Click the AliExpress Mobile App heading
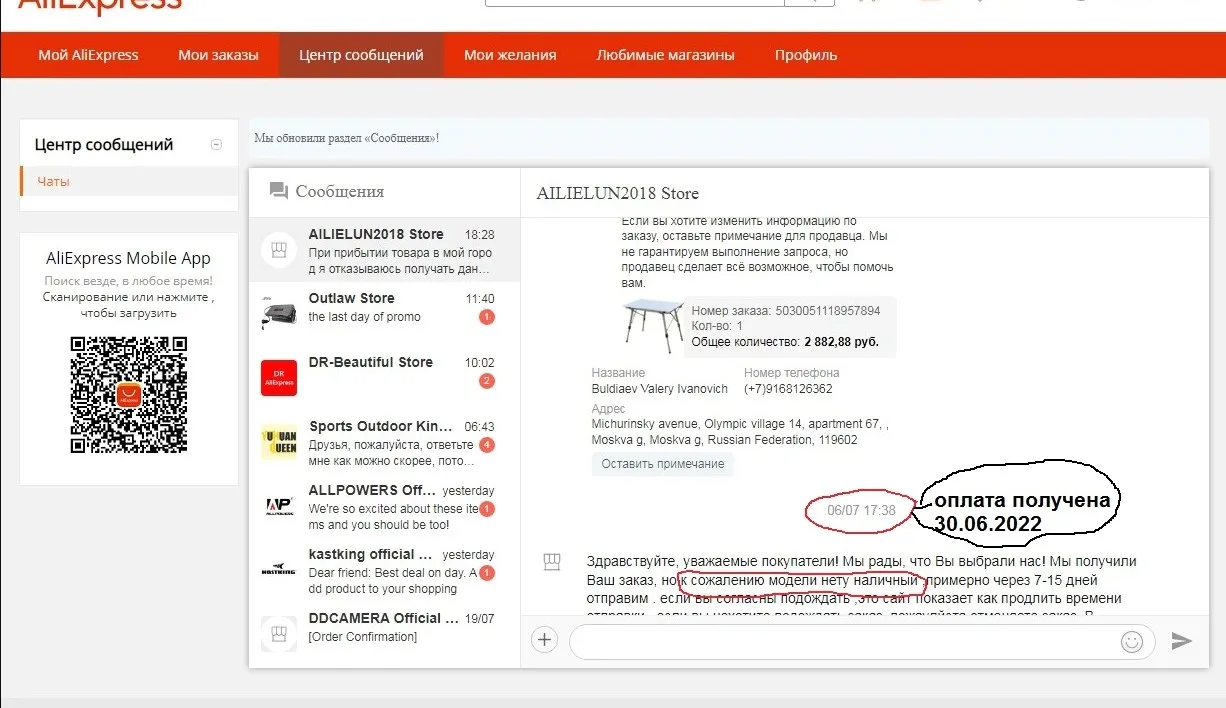The image size is (1226, 708). [x=128, y=258]
